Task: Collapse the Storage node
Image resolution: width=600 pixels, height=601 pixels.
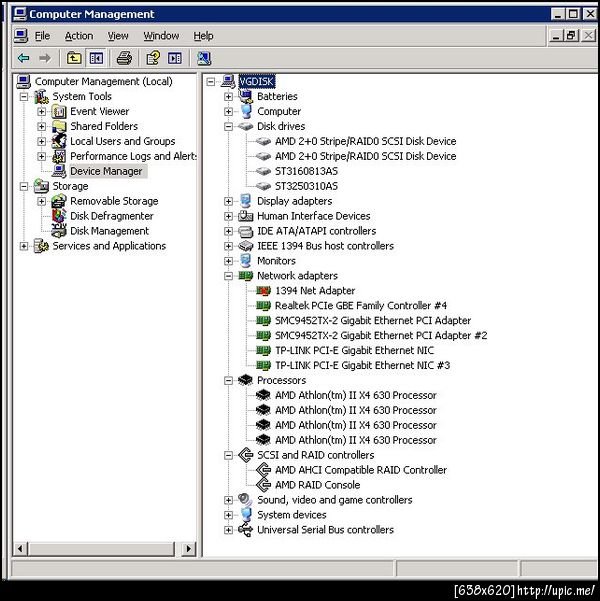Action: pyautogui.click(x=24, y=186)
